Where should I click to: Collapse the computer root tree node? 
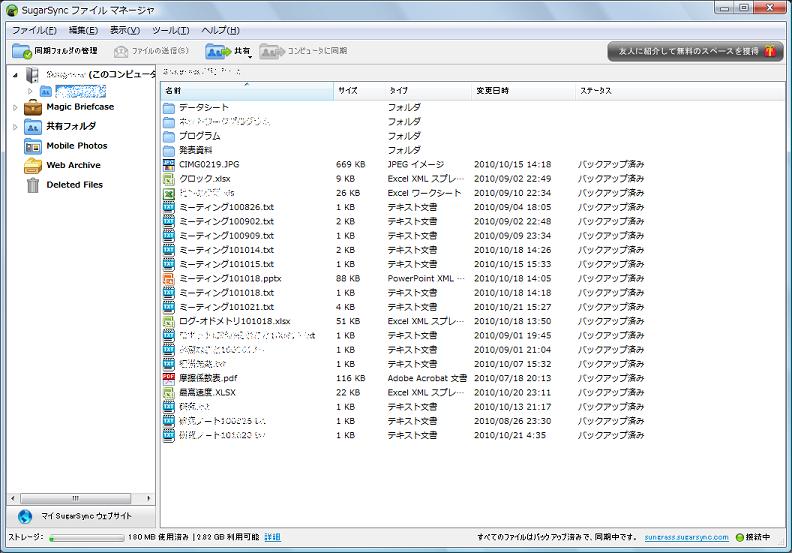click(x=15, y=75)
